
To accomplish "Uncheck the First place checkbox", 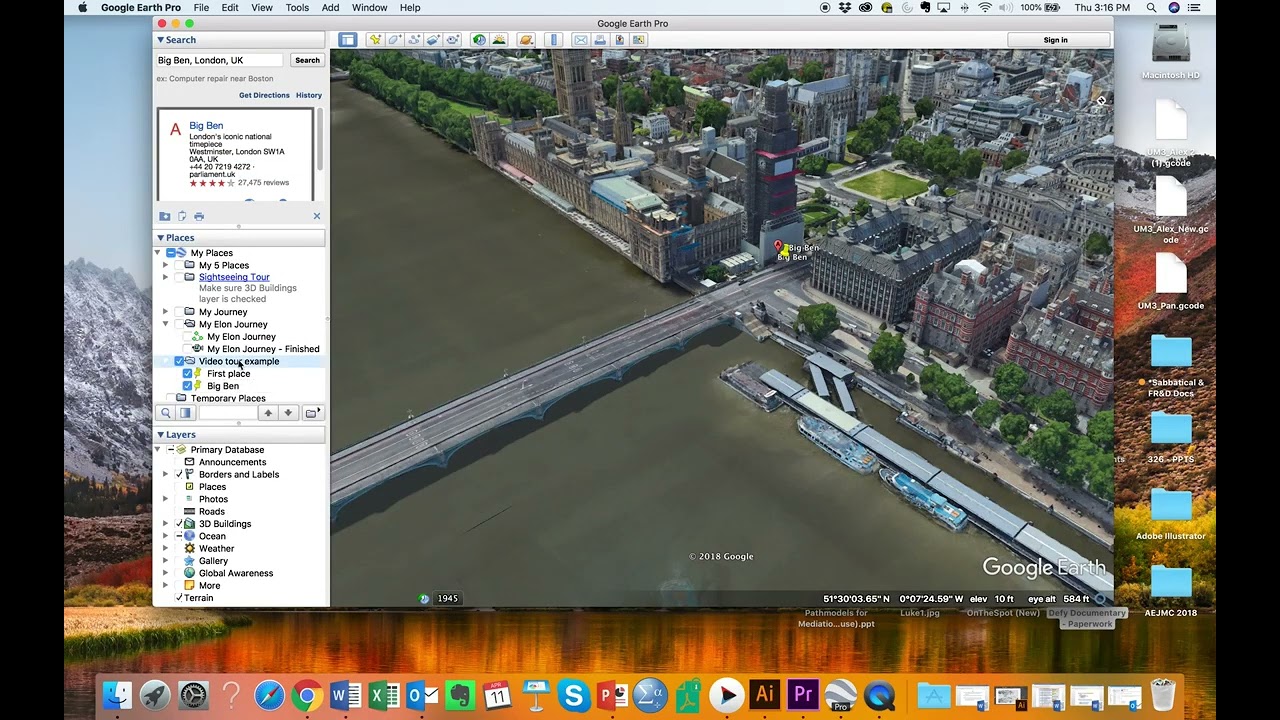I will point(187,373).
